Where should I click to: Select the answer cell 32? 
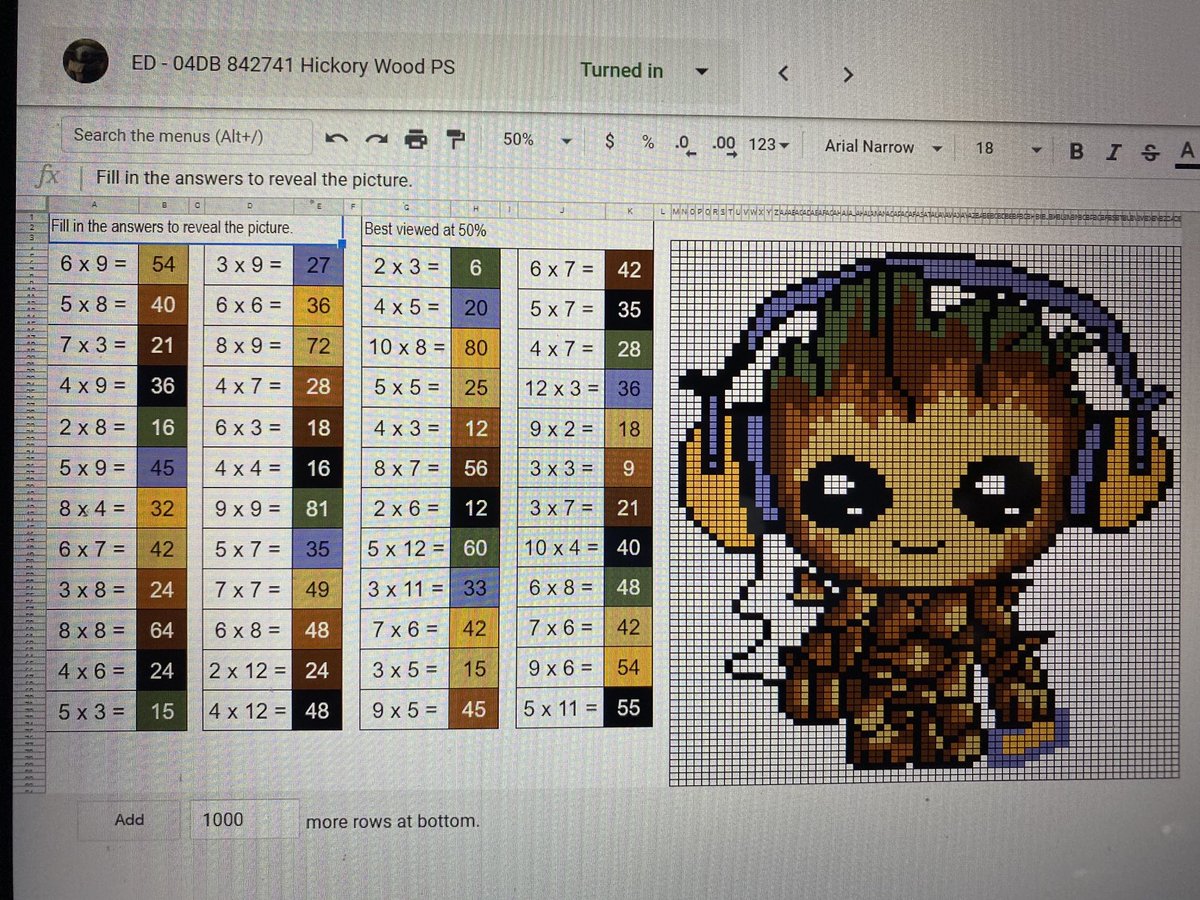coord(162,508)
